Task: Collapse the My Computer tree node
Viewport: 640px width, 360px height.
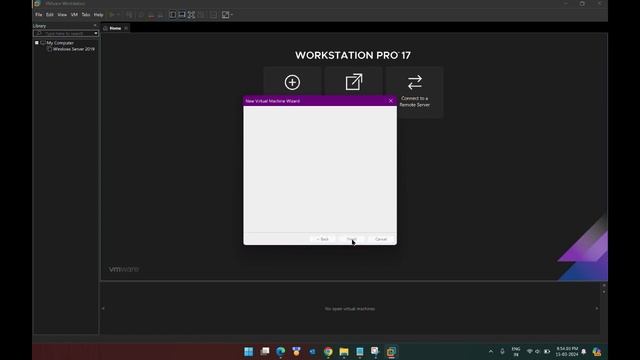Action: 37,43
